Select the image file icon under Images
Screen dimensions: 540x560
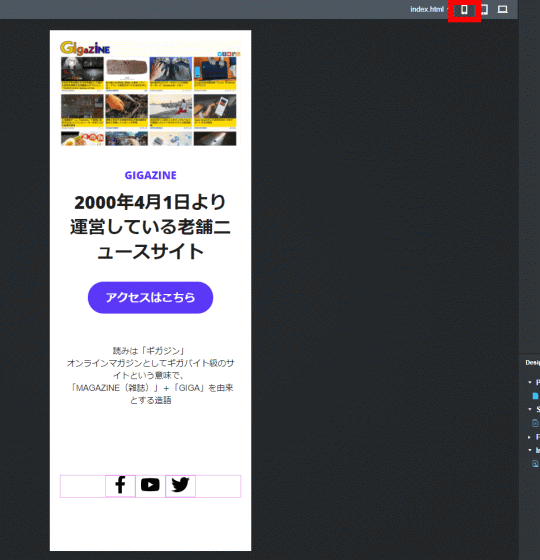(535, 464)
